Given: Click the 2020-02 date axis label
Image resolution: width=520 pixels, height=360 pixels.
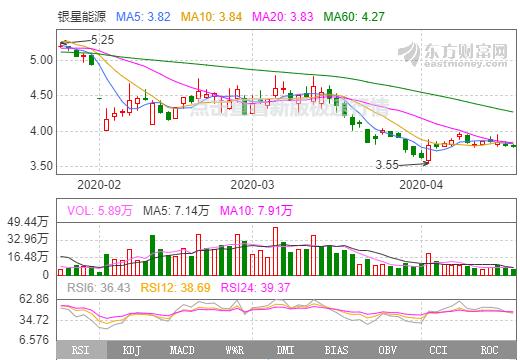Looking at the screenshot, I should click(99, 185).
